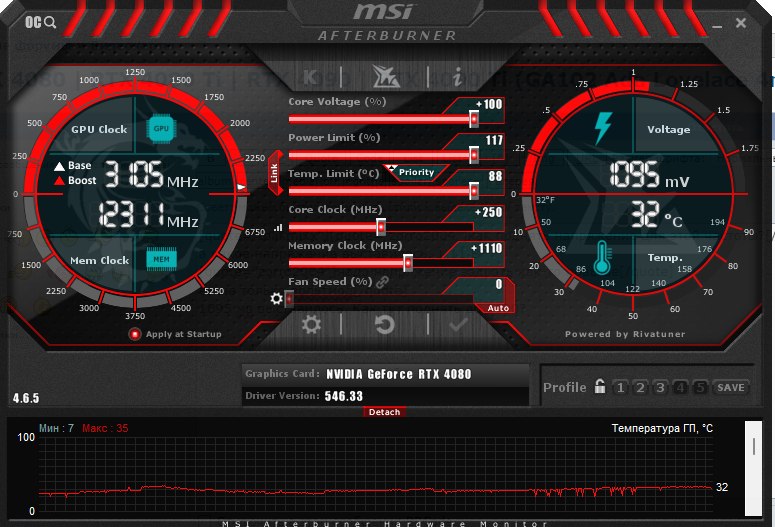
Task: Select profile slot 3
Action: pyautogui.click(x=660, y=388)
